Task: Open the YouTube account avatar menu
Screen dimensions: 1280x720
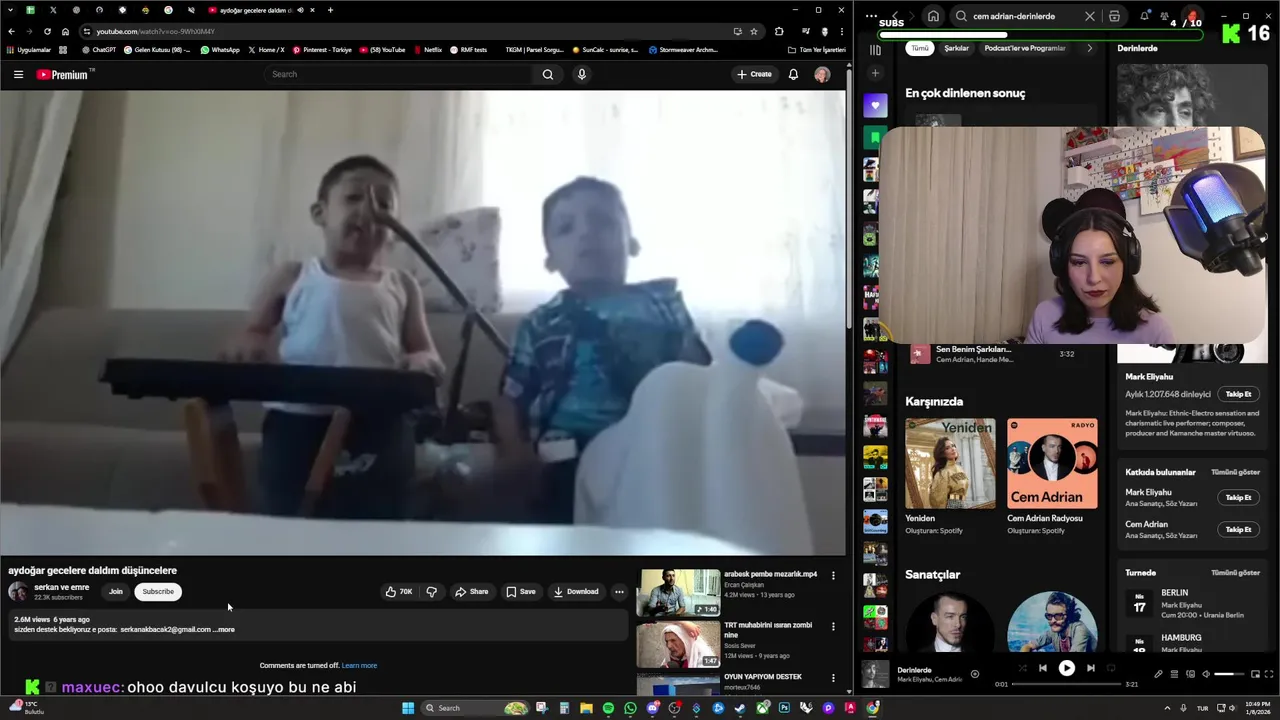Action: [x=822, y=74]
